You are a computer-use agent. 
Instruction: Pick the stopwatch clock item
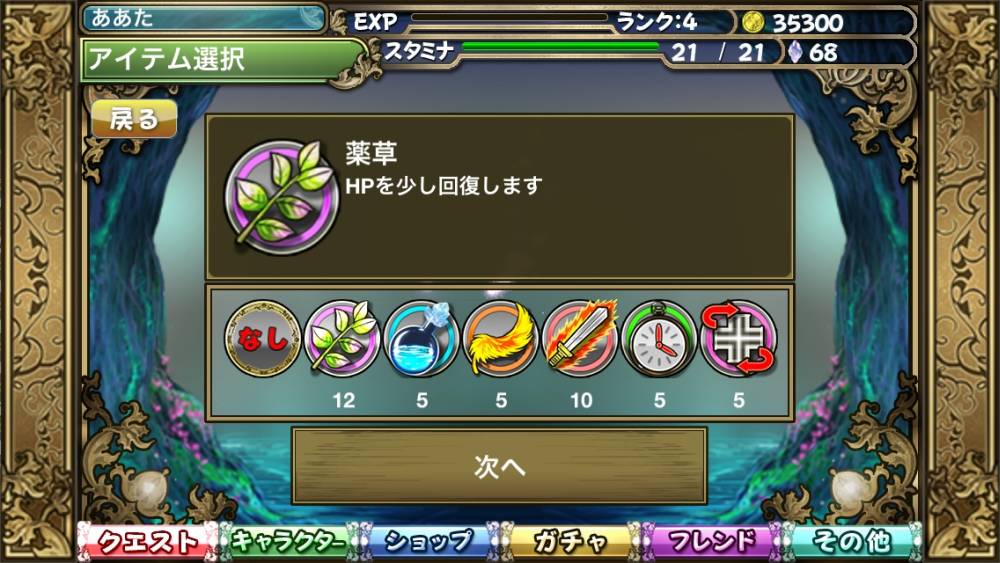[659, 339]
